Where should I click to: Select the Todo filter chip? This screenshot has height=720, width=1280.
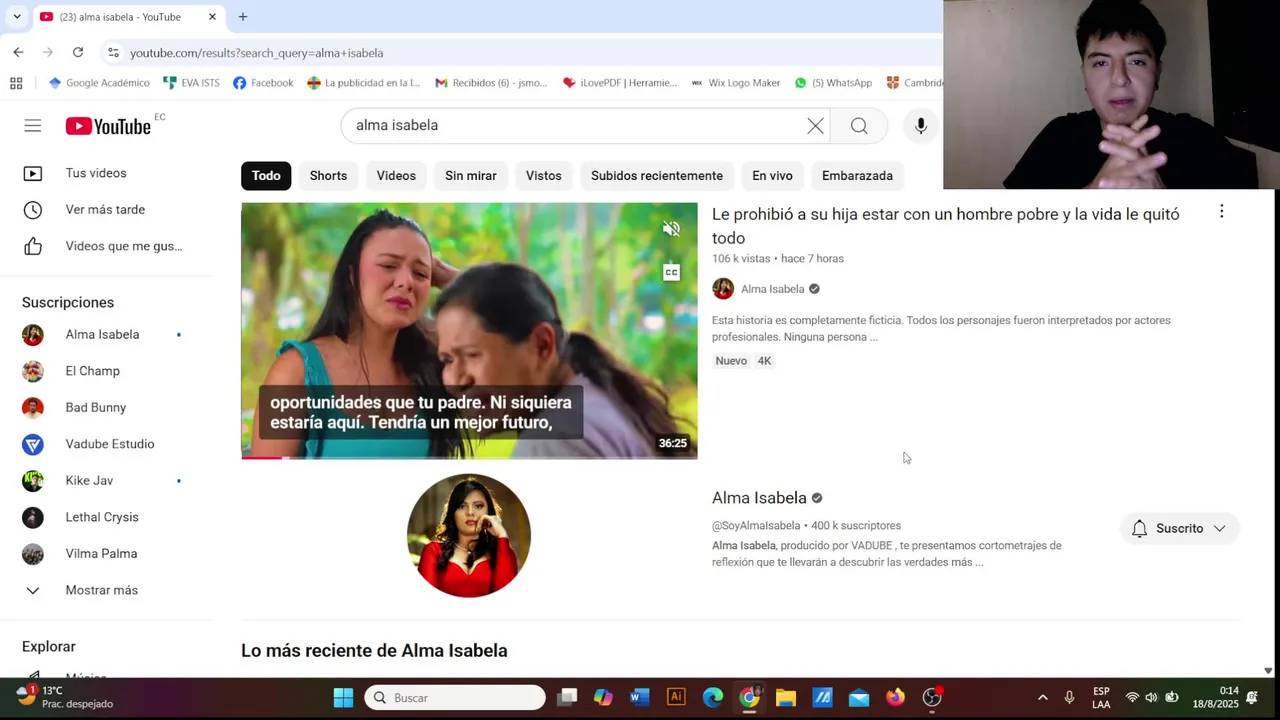tap(266, 175)
